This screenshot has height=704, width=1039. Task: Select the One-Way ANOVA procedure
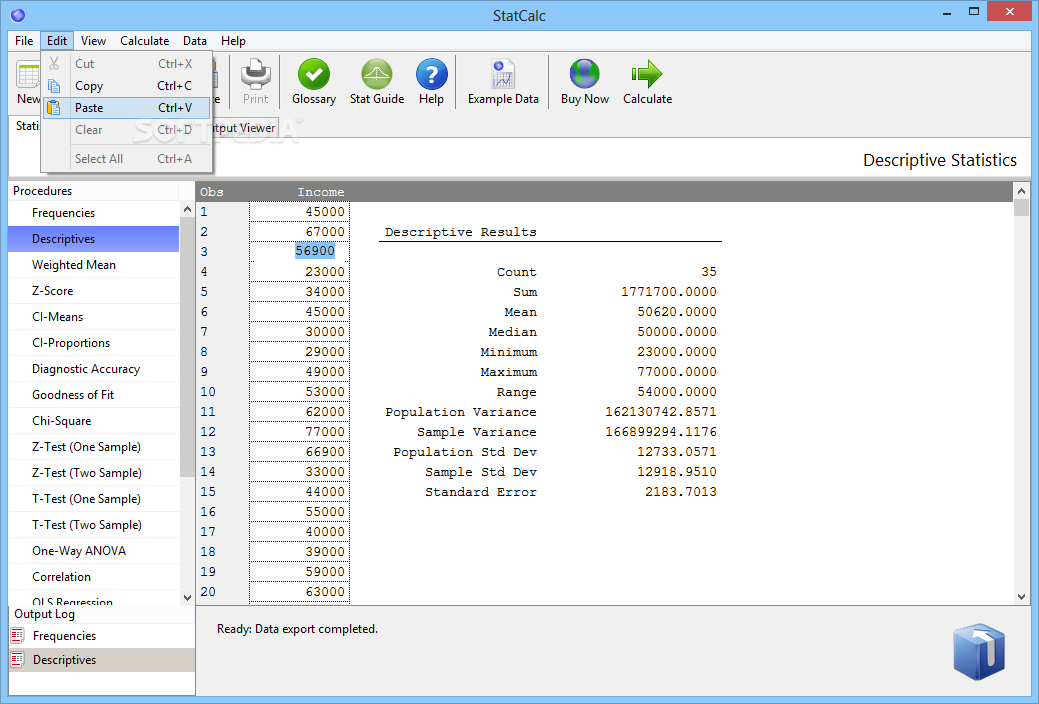93,551
